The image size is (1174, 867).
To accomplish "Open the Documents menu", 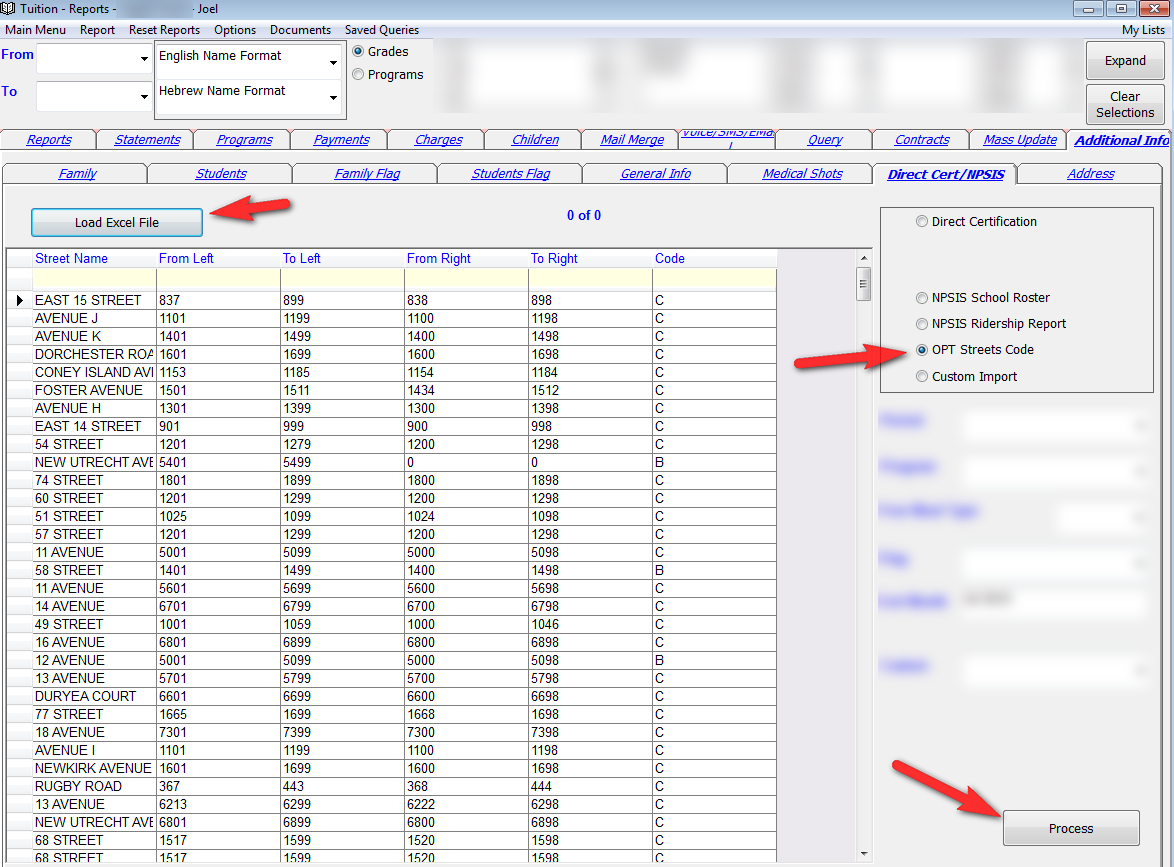I will tap(300, 30).
